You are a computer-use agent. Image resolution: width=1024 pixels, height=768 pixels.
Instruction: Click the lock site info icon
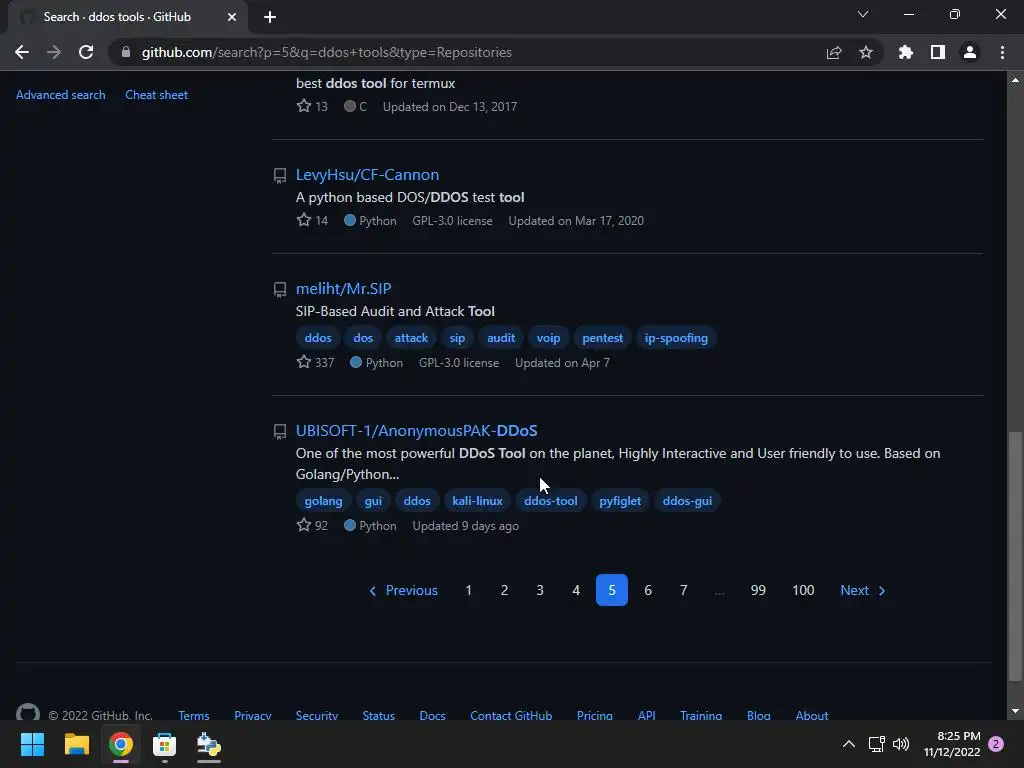point(126,52)
